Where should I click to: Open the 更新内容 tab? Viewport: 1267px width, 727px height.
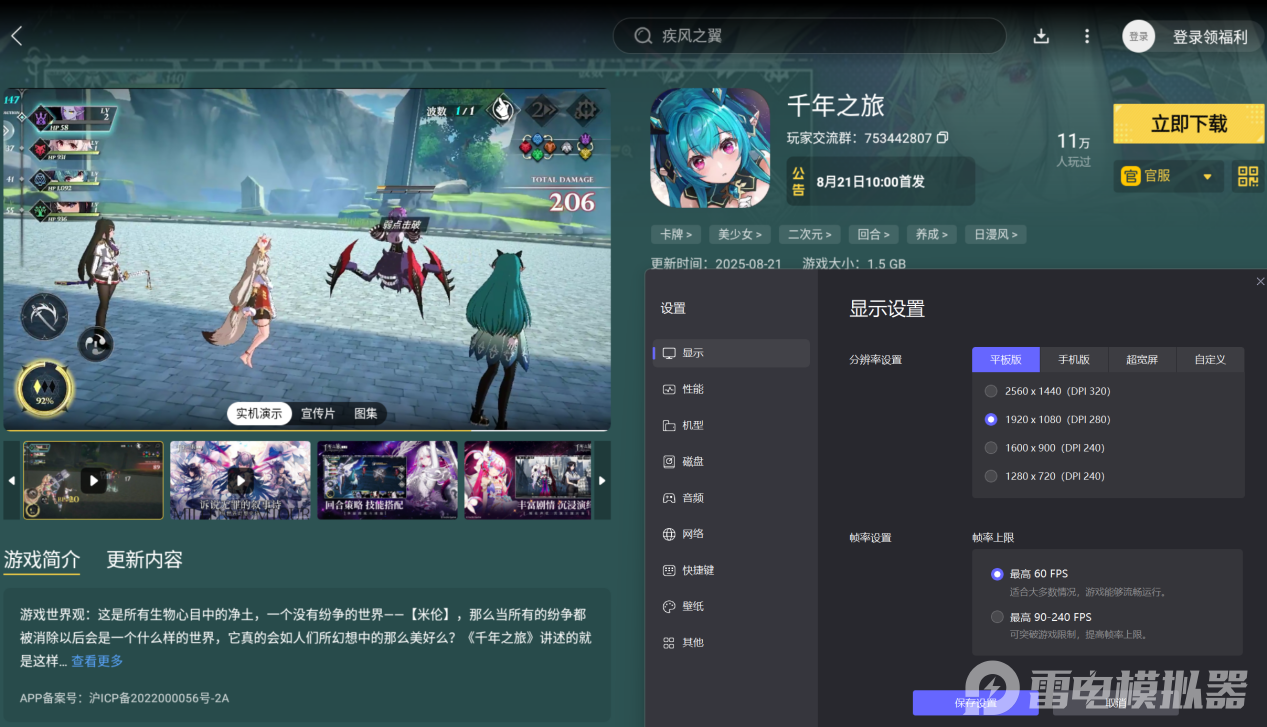click(x=145, y=559)
